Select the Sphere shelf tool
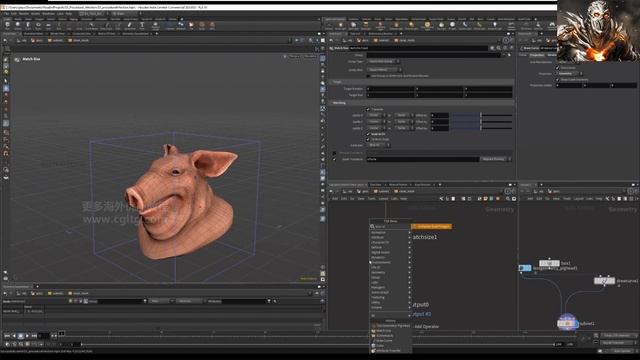Image resolution: width=640 pixels, height=360 pixels. 18,26
